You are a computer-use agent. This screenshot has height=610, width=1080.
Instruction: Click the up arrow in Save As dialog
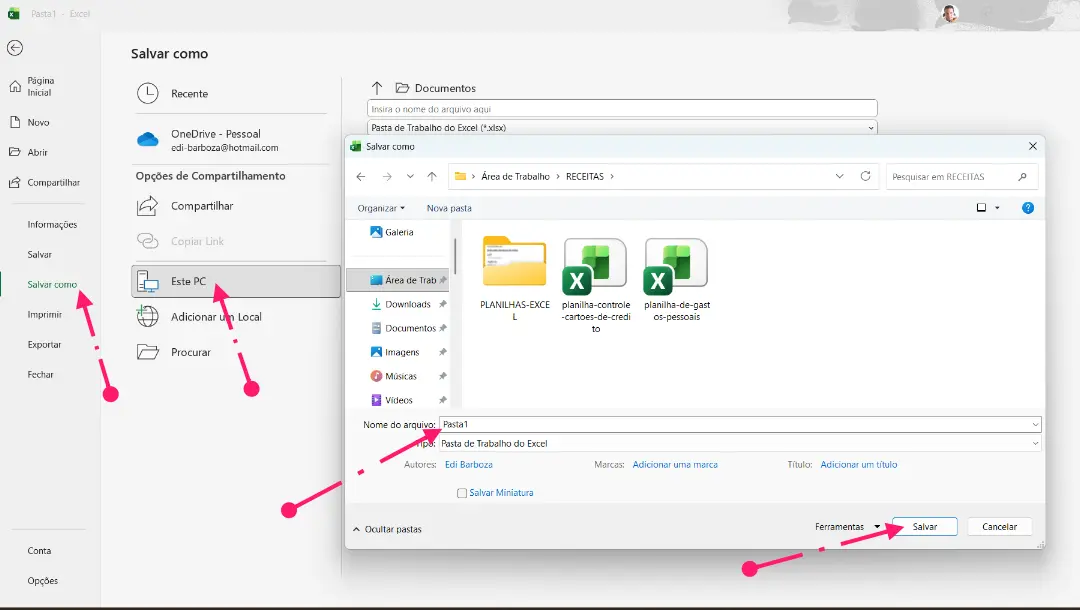(x=432, y=176)
